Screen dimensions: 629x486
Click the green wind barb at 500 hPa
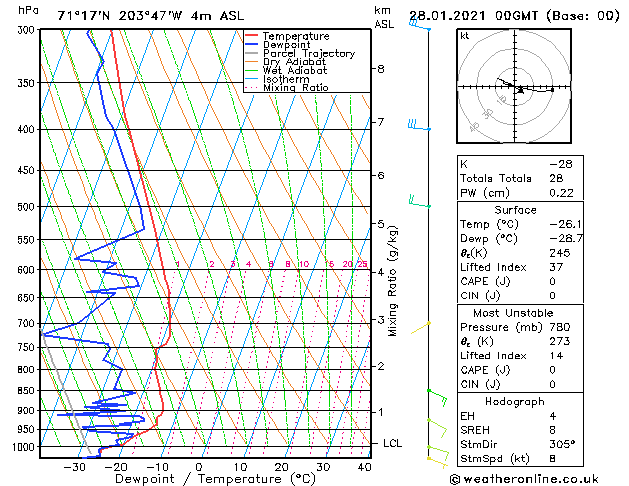coord(420,202)
